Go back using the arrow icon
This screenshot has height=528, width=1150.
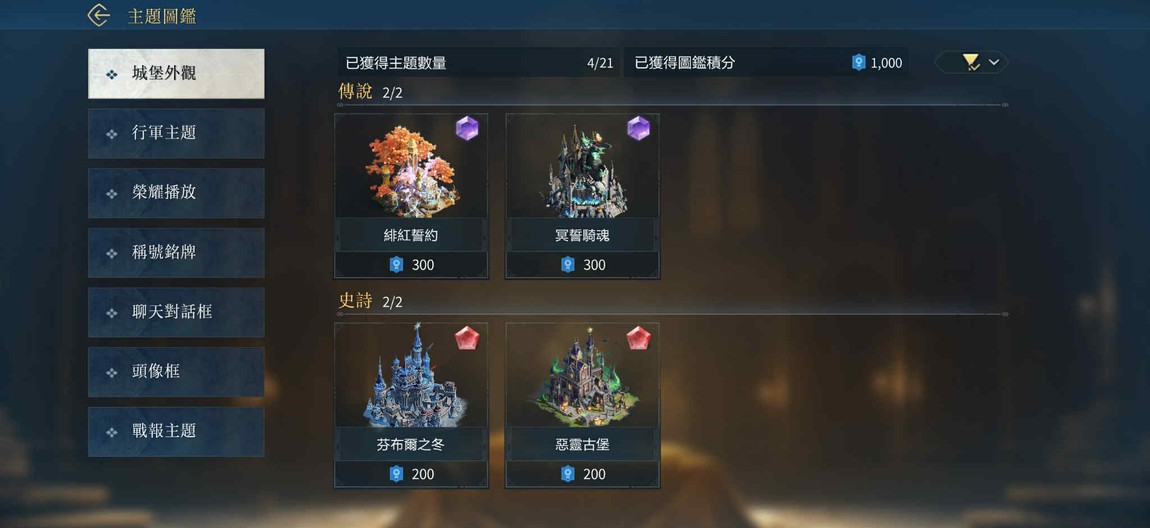pyautogui.click(x=98, y=15)
